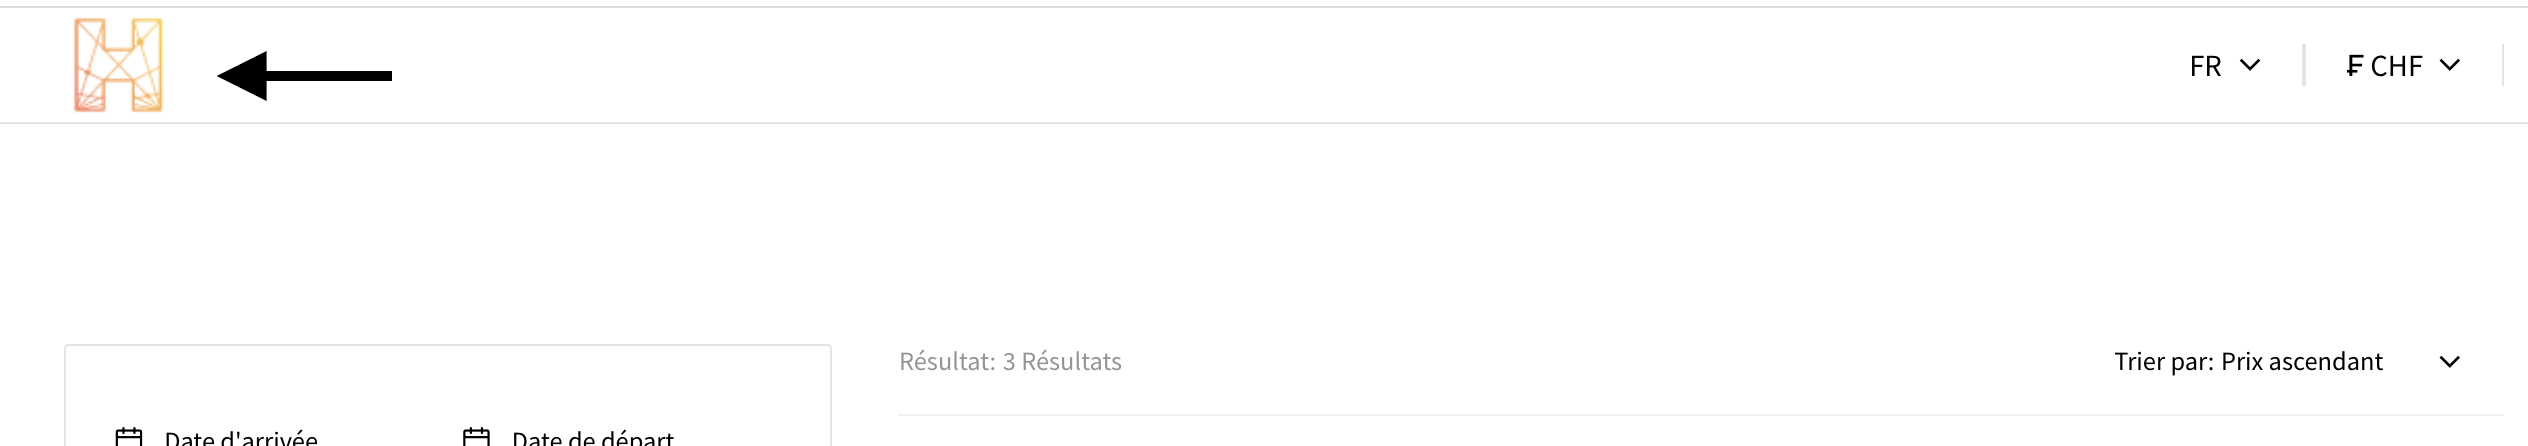This screenshot has height=446, width=2528.
Task: Expand the Trier par sorting dropdown
Action: coord(2286,361)
